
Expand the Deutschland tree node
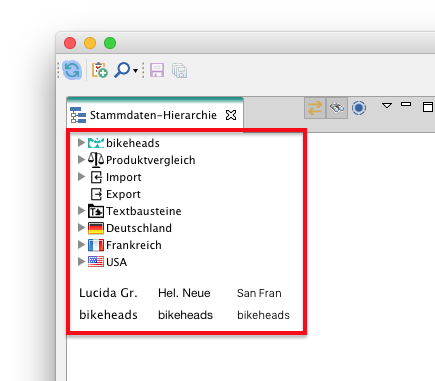tap(81, 228)
